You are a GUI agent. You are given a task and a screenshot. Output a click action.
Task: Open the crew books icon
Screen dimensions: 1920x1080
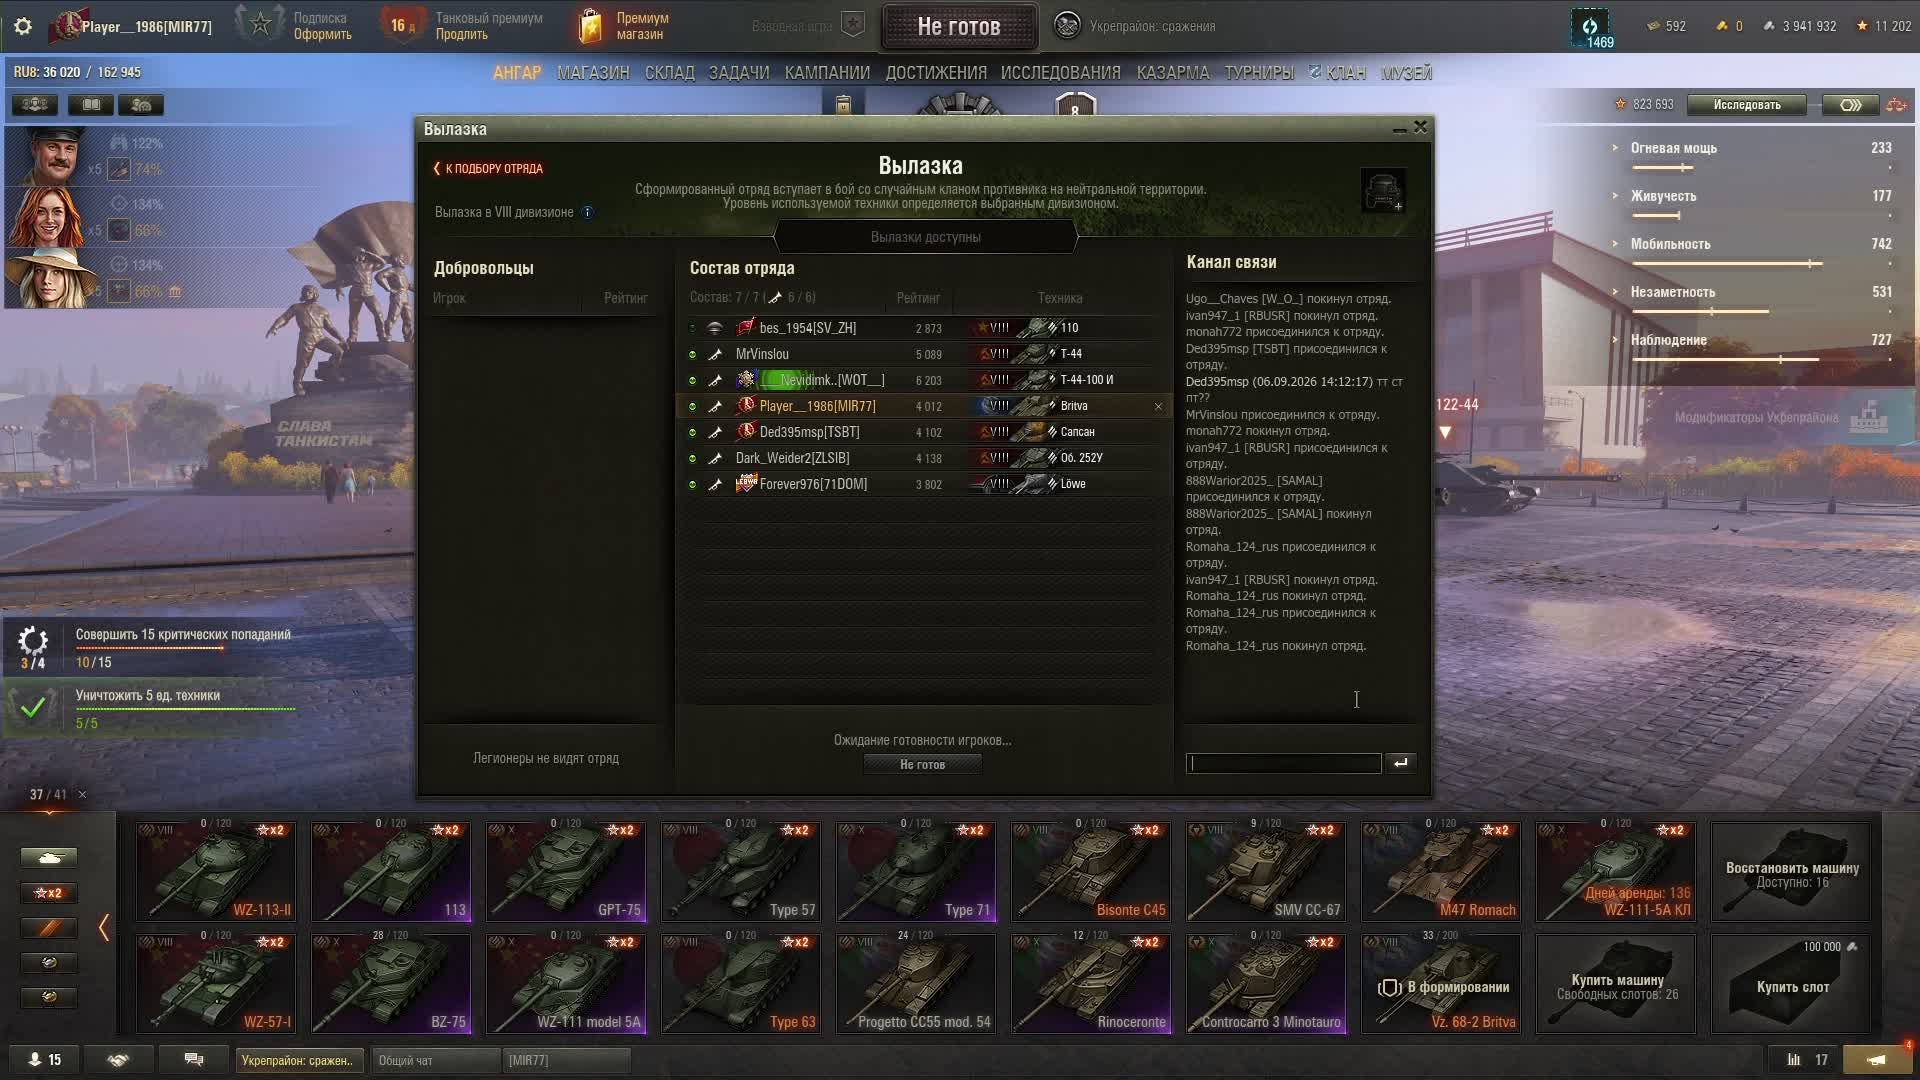90,105
